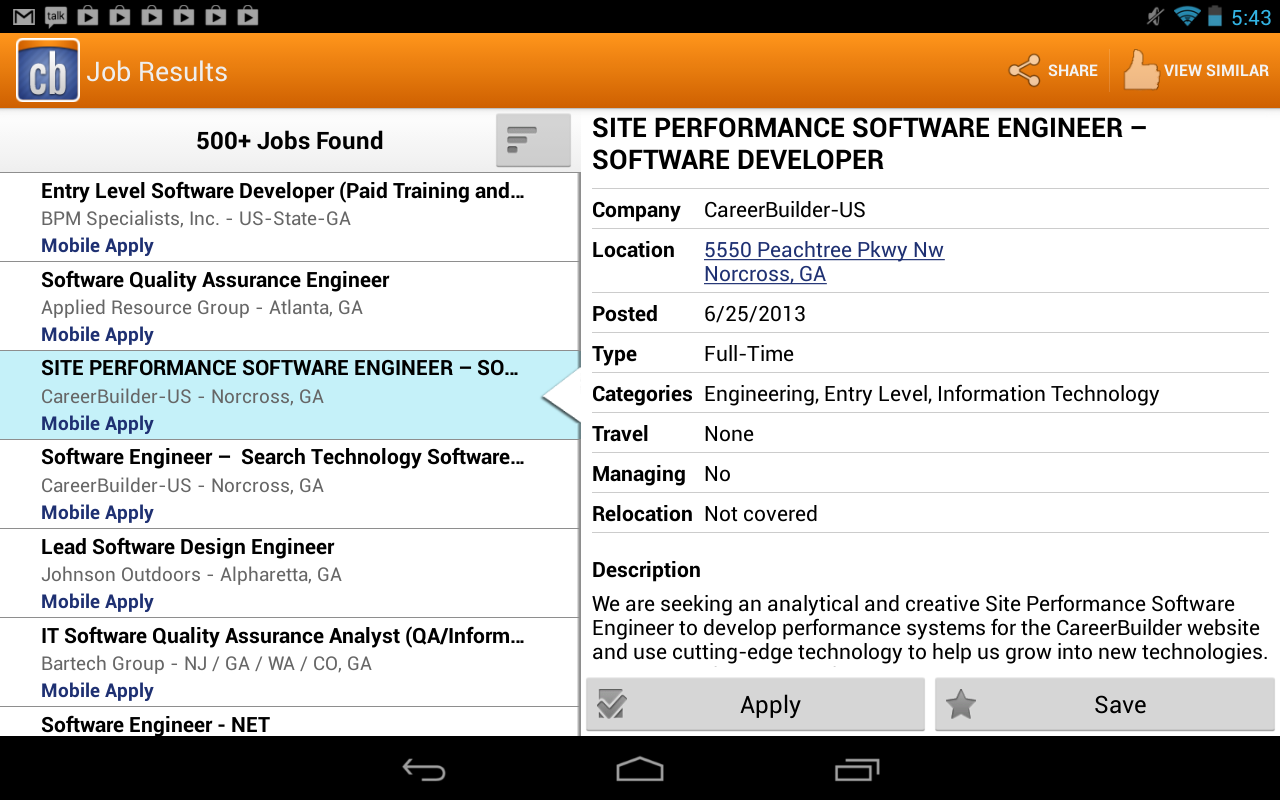This screenshot has width=1280, height=800.
Task: Tap the "500+ Jobs Found" header text
Action: click(x=290, y=141)
